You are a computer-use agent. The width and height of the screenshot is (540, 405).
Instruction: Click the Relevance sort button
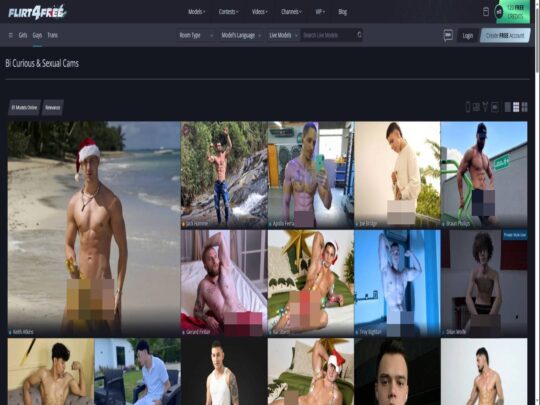click(x=53, y=107)
